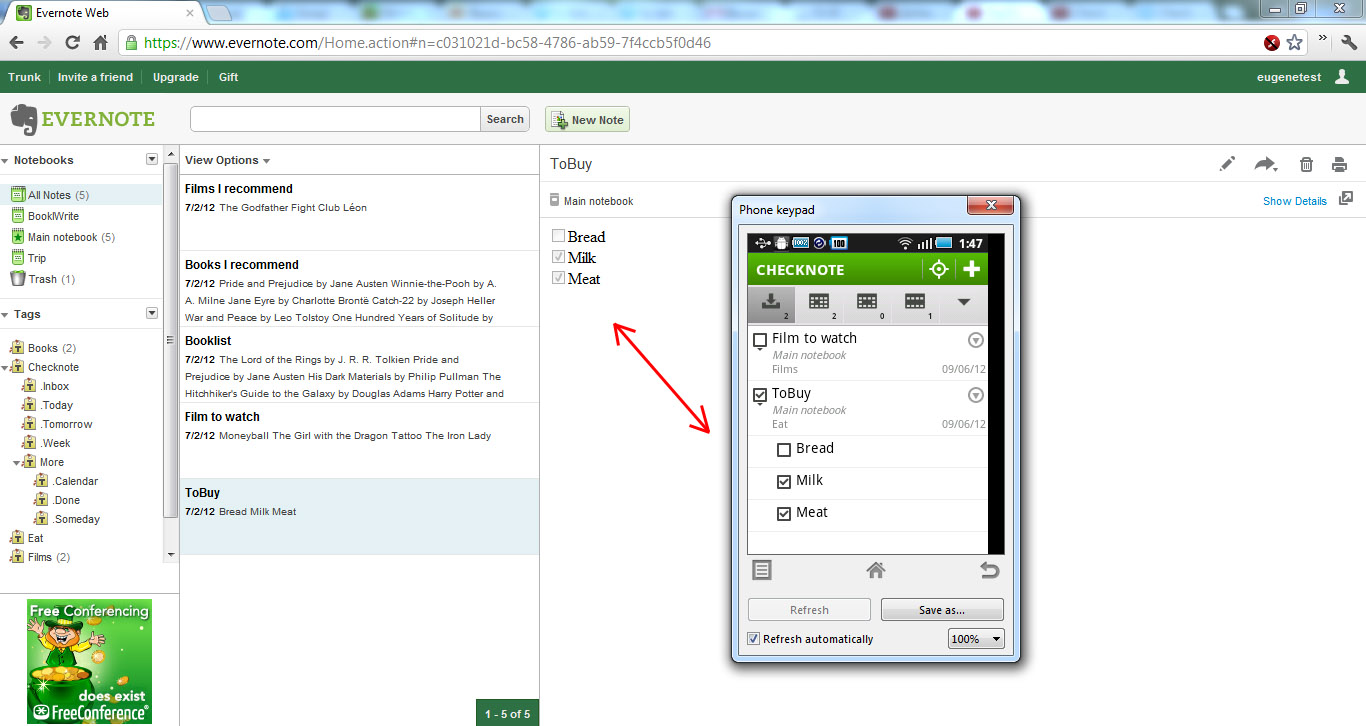The image size is (1366, 726).
Task: Go back in Chrome
Action: tap(17, 43)
